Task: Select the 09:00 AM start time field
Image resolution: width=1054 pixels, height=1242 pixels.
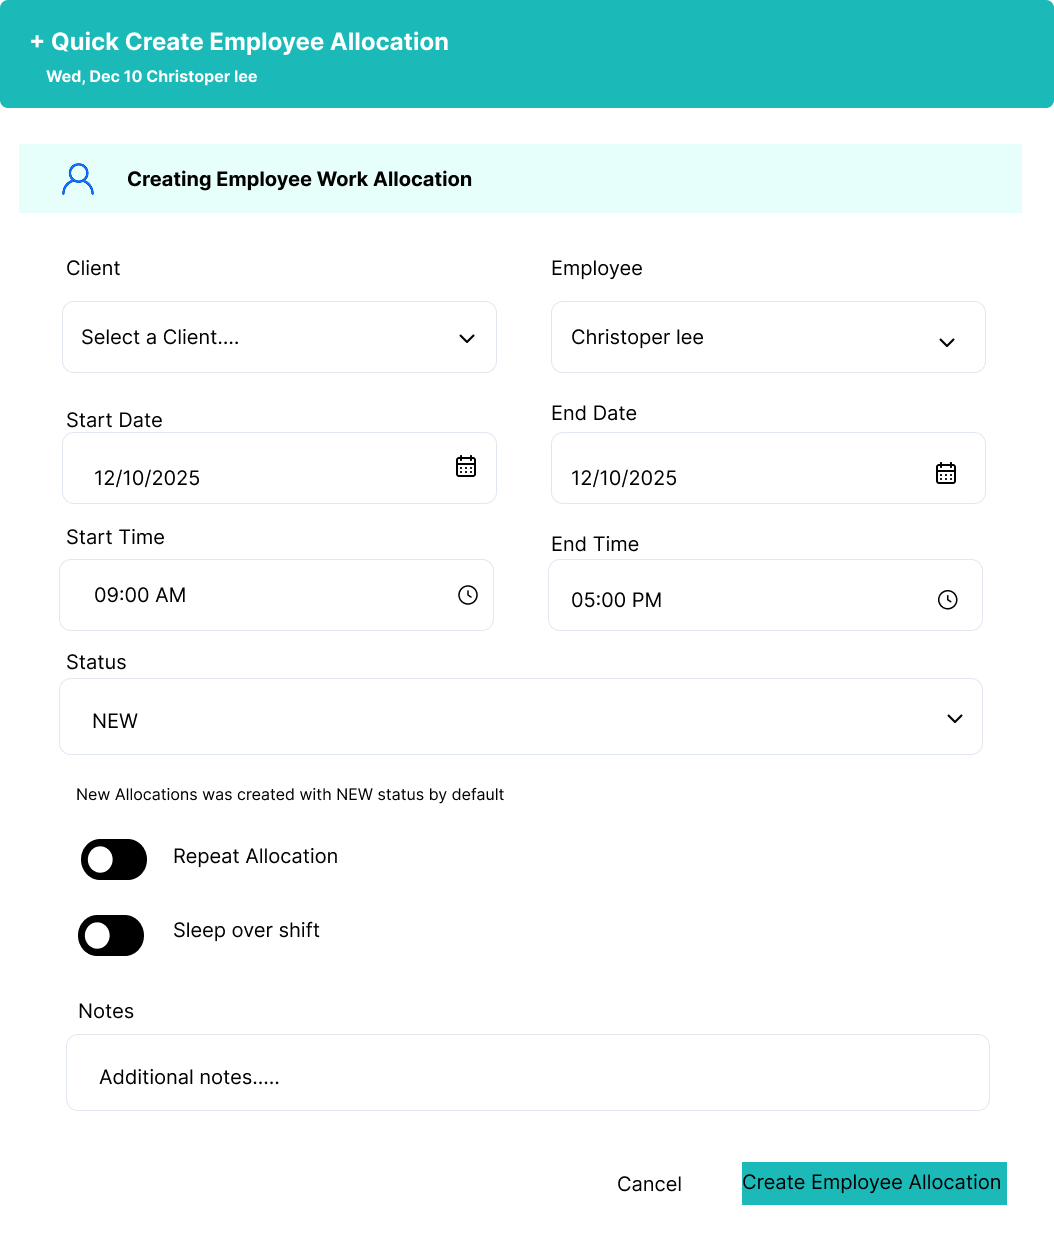Action: pyautogui.click(x=277, y=595)
